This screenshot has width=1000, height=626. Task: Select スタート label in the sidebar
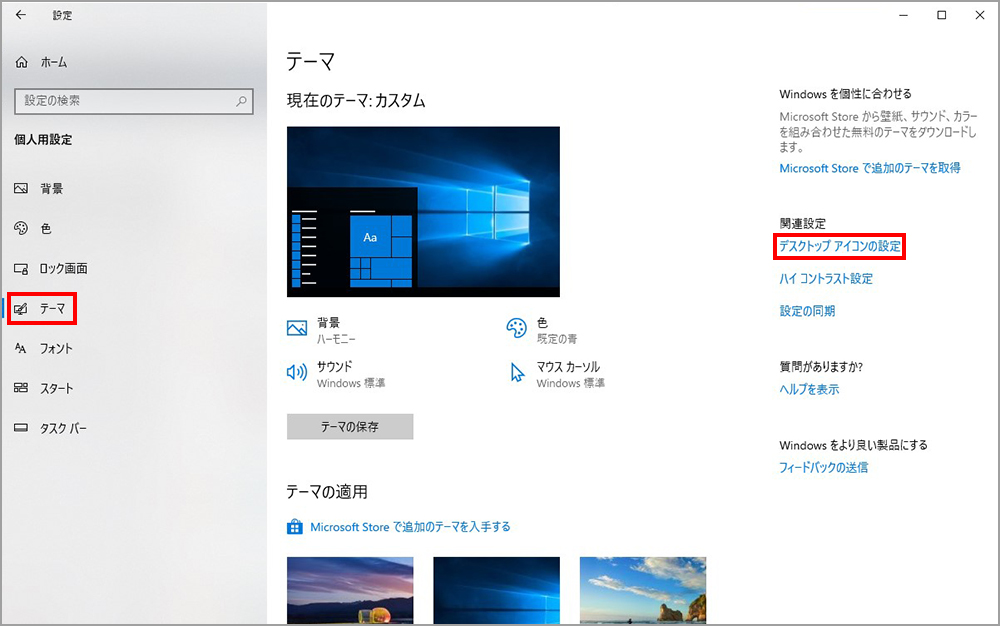coord(57,388)
